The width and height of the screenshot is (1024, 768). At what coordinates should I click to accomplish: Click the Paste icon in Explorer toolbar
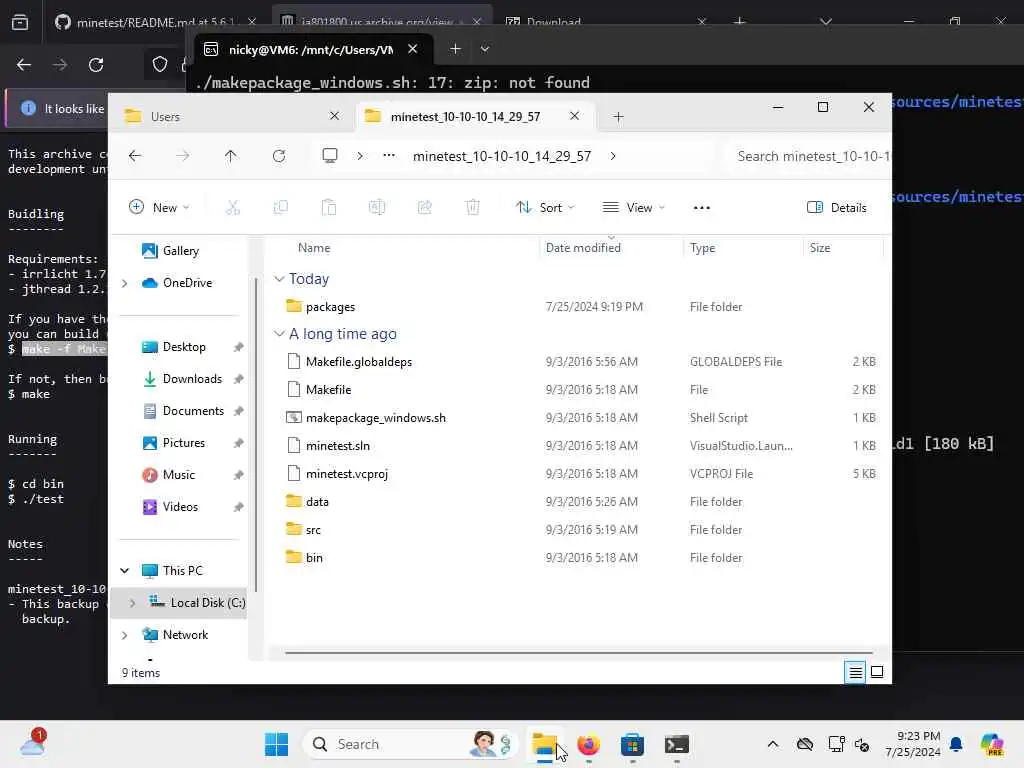[x=328, y=208]
